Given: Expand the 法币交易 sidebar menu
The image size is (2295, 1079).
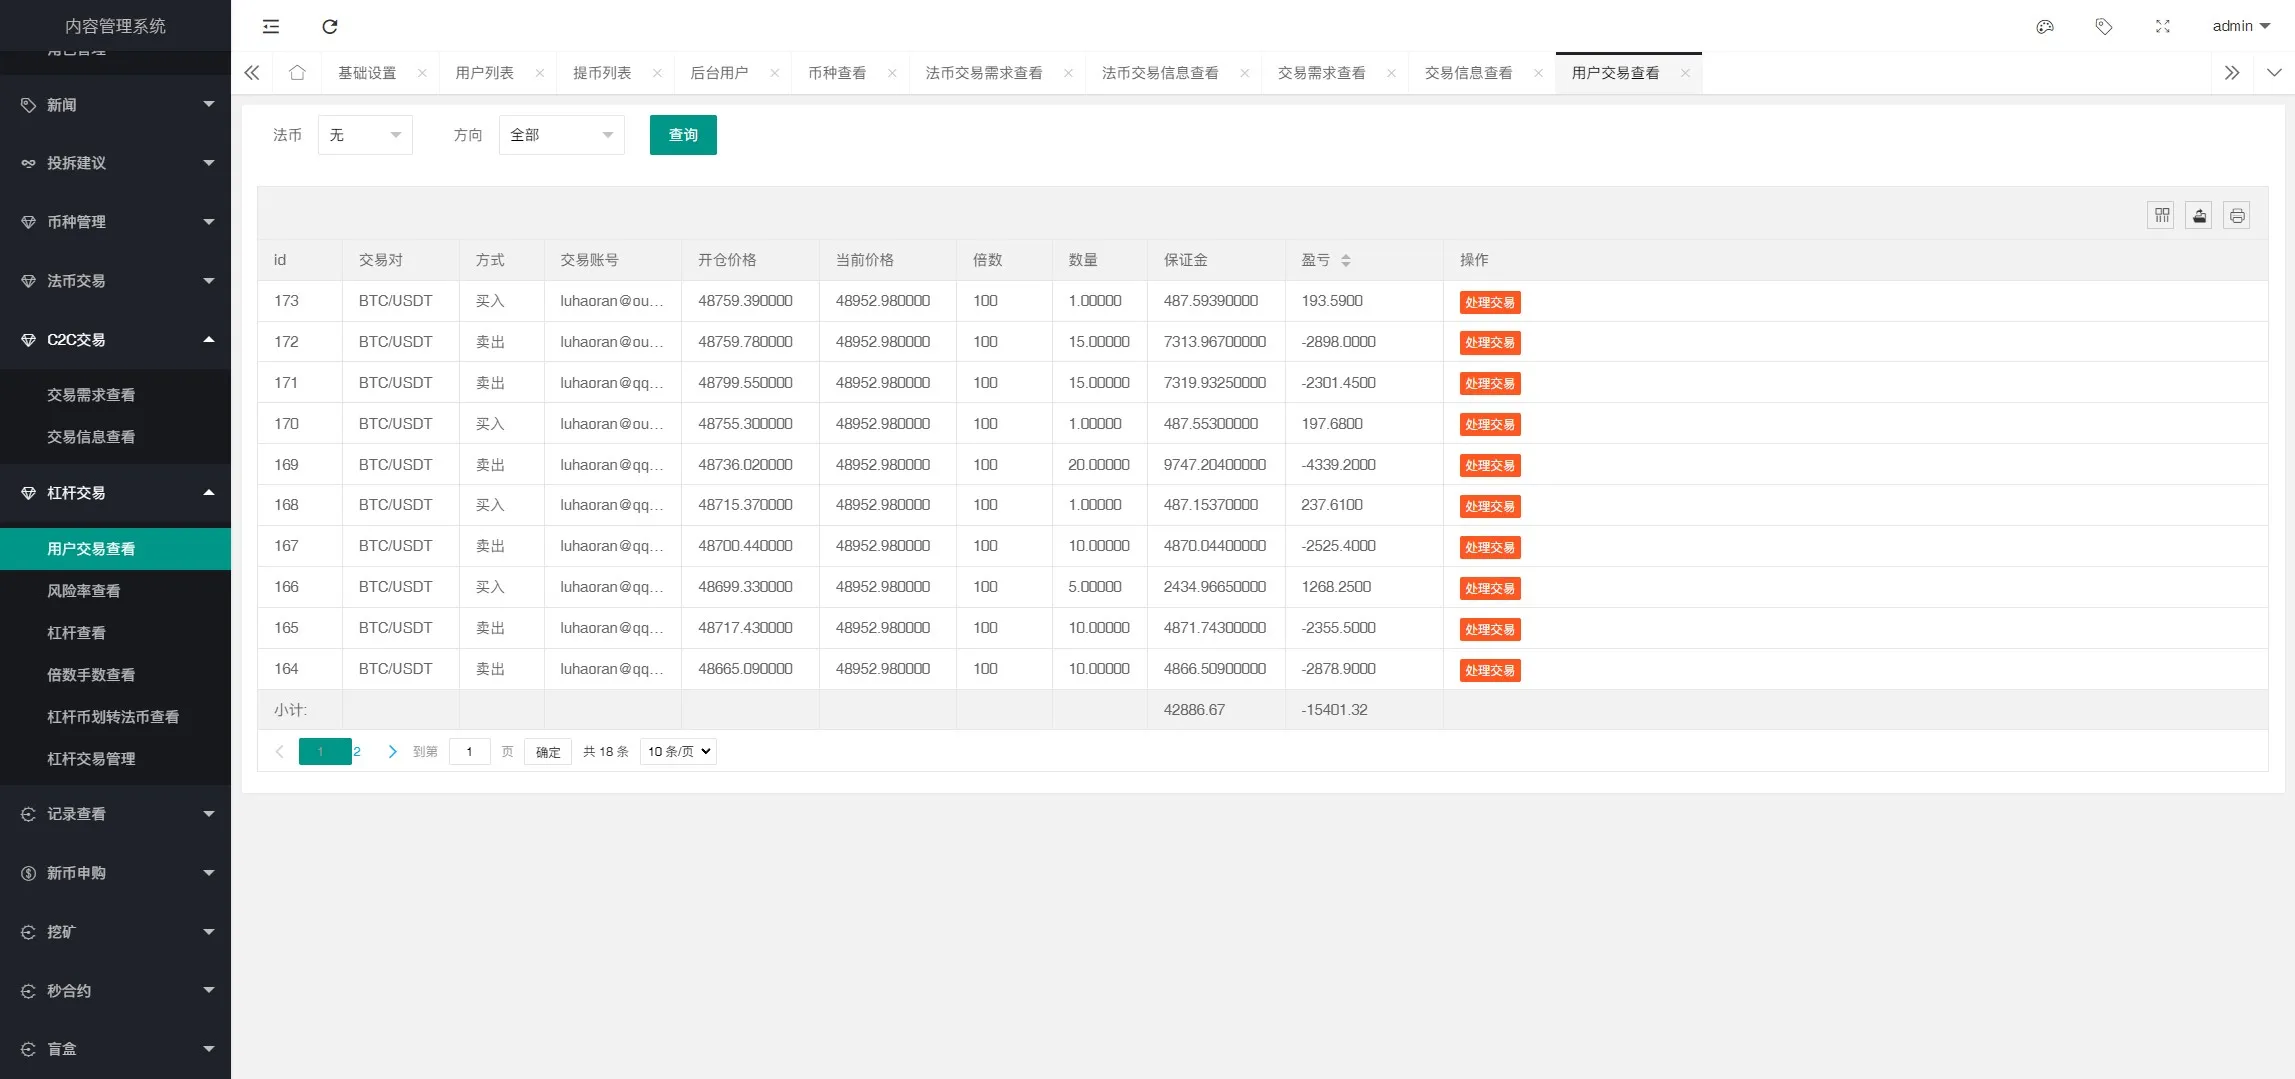Looking at the screenshot, I should pos(116,281).
